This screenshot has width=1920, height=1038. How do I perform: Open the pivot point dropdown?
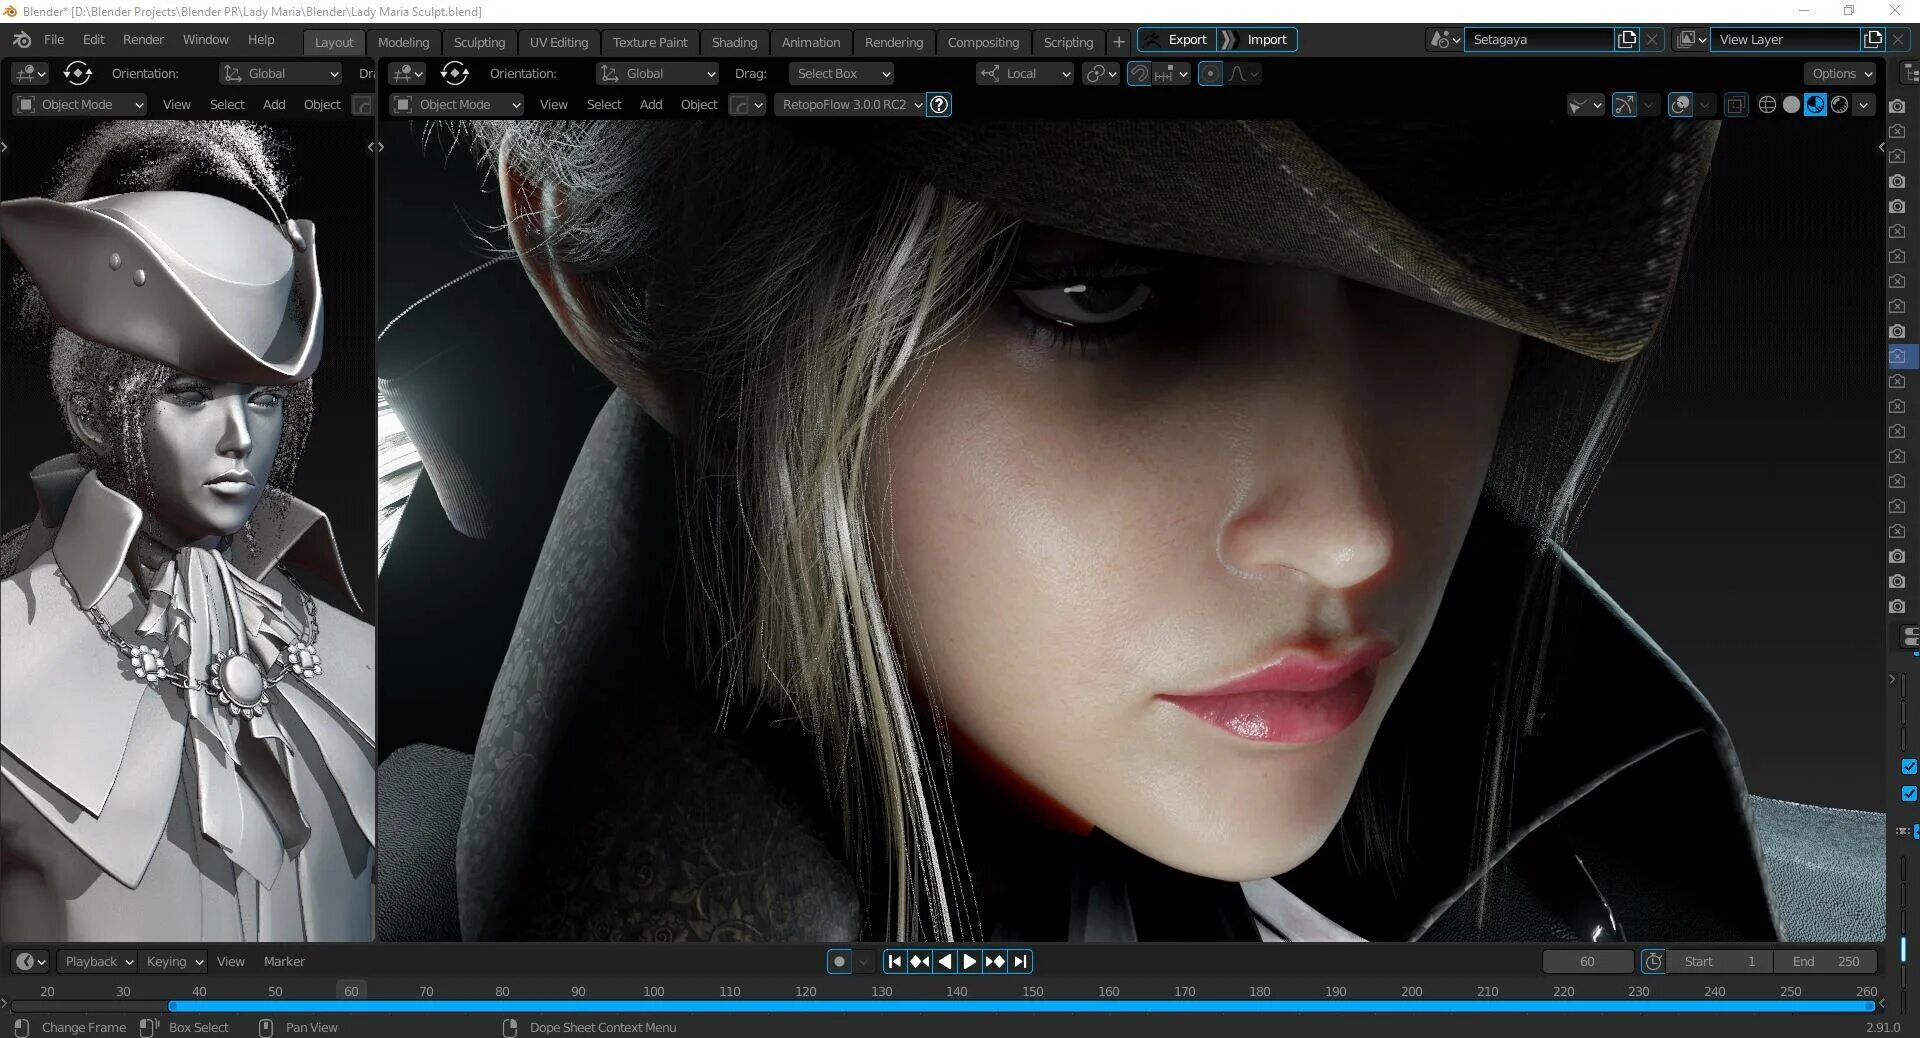click(x=1101, y=73)
